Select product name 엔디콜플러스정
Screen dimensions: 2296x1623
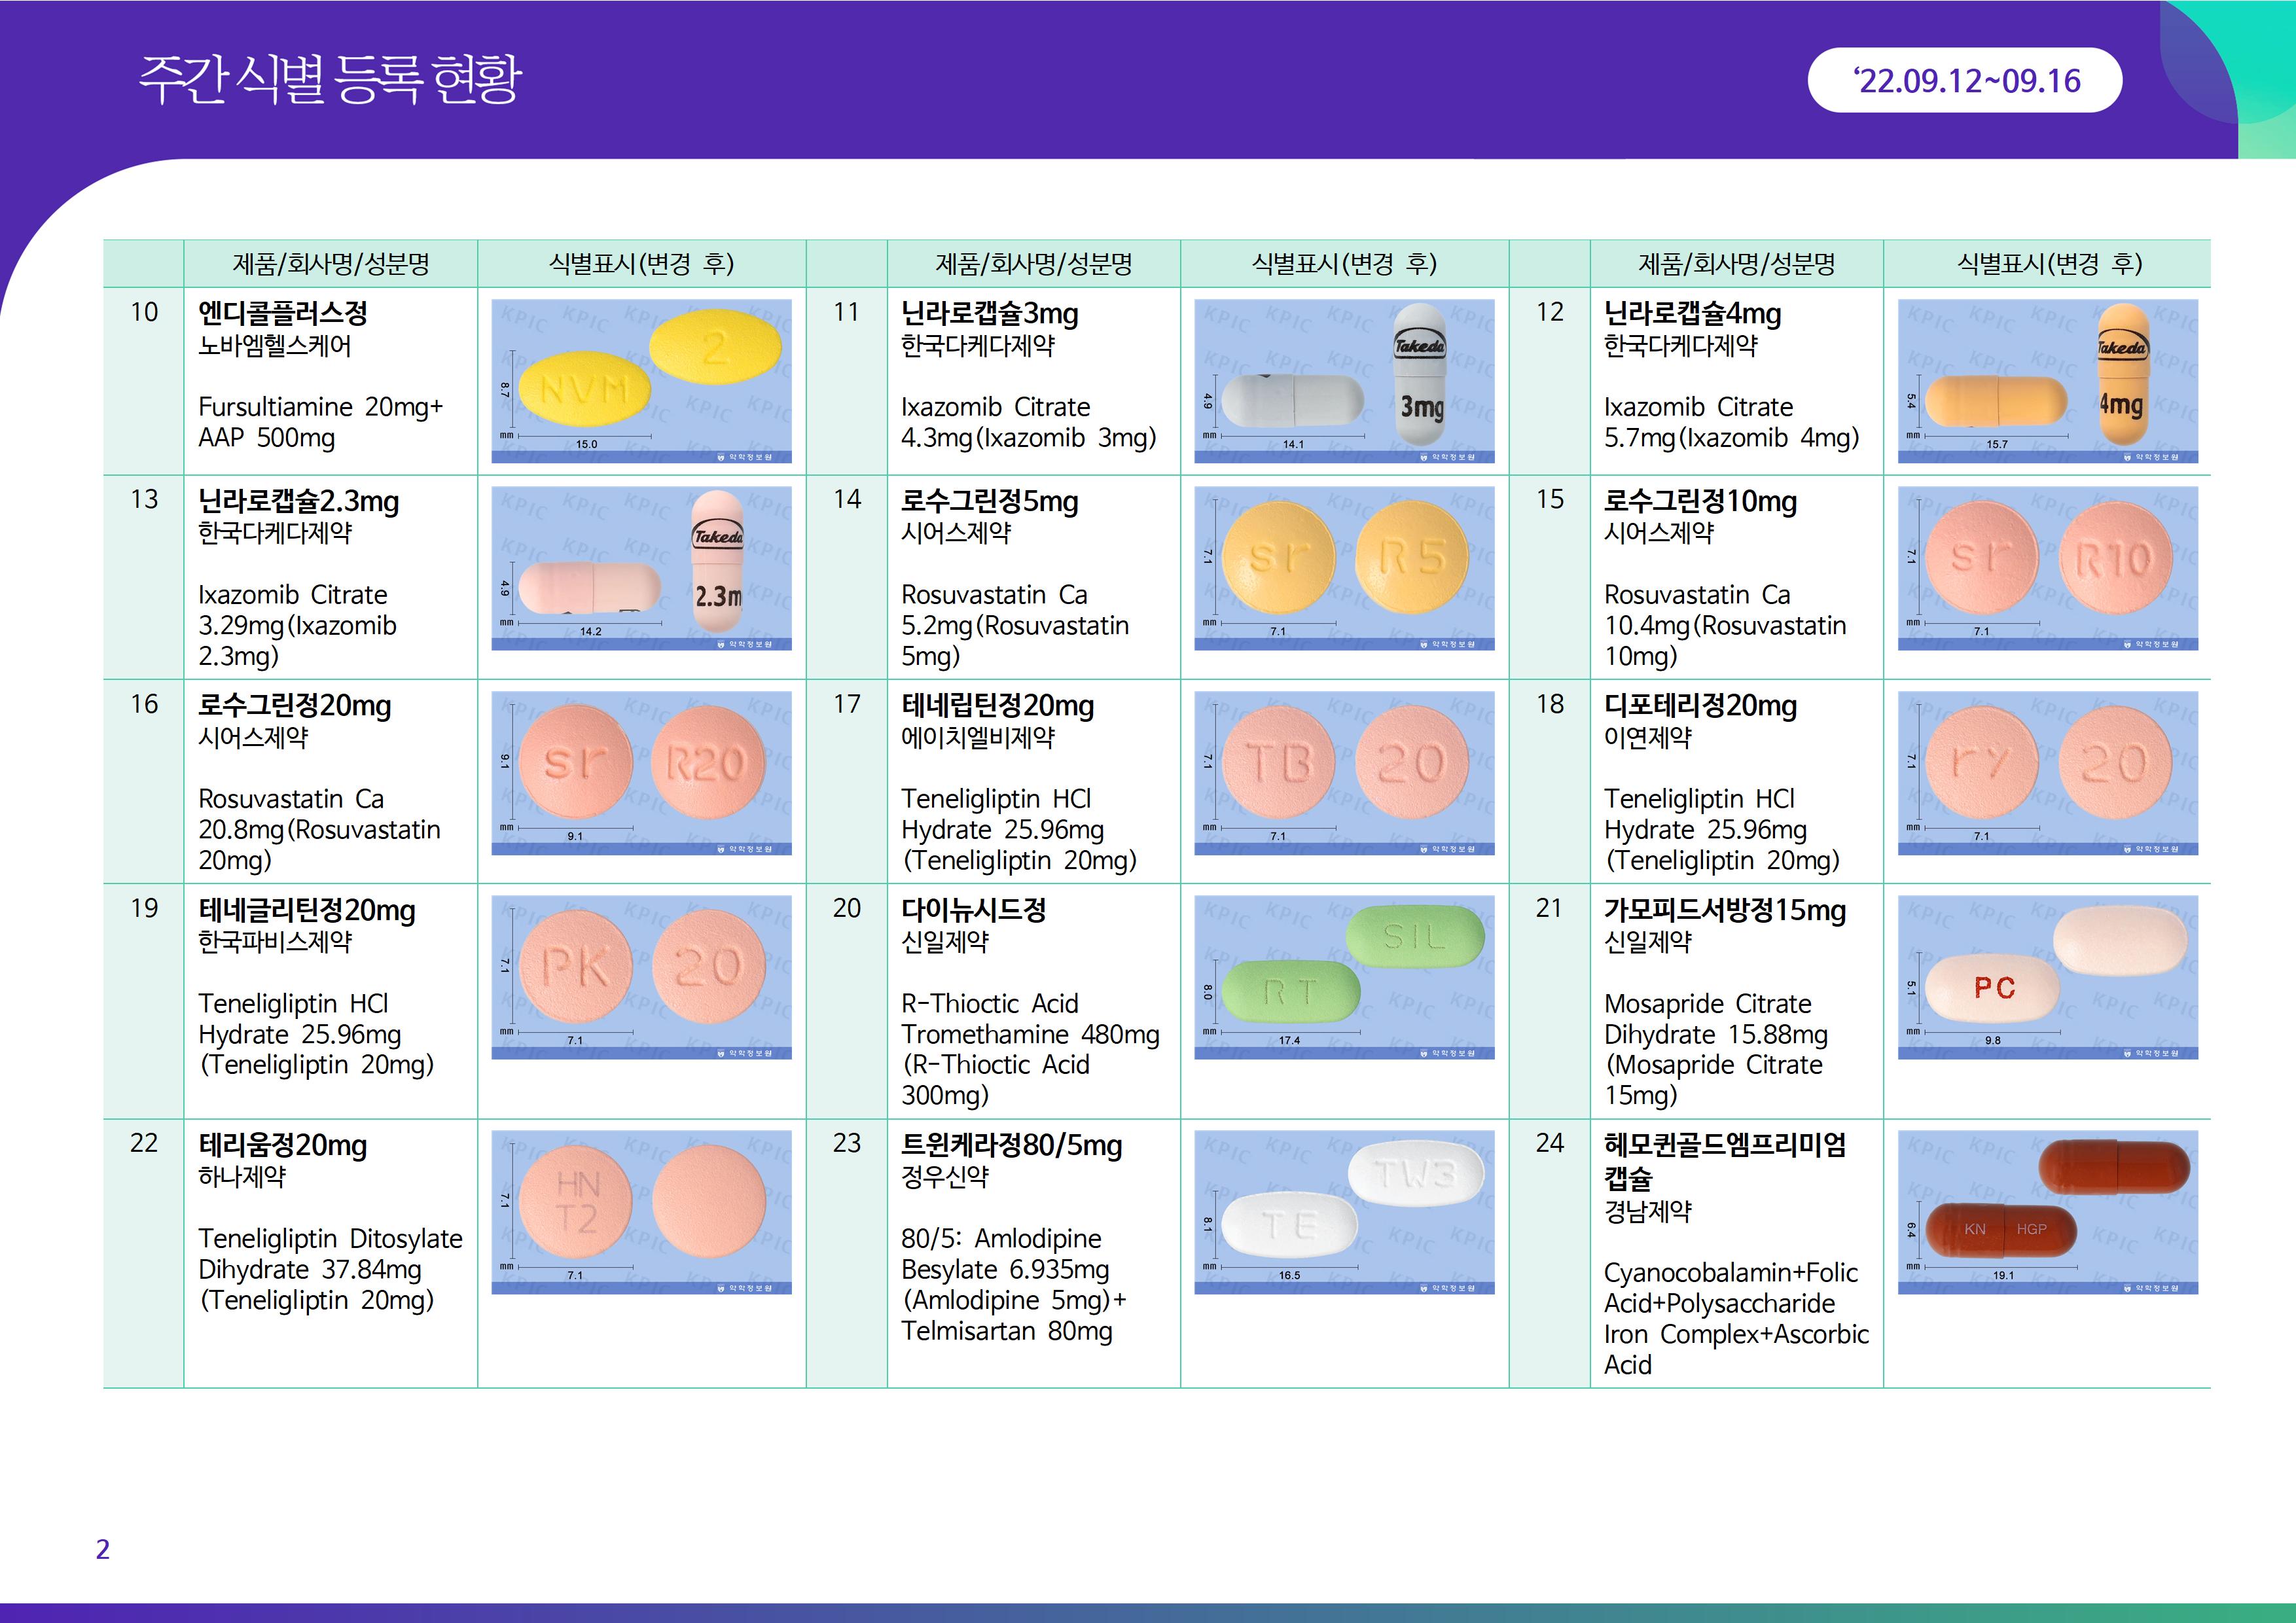(x=283, y=313)
